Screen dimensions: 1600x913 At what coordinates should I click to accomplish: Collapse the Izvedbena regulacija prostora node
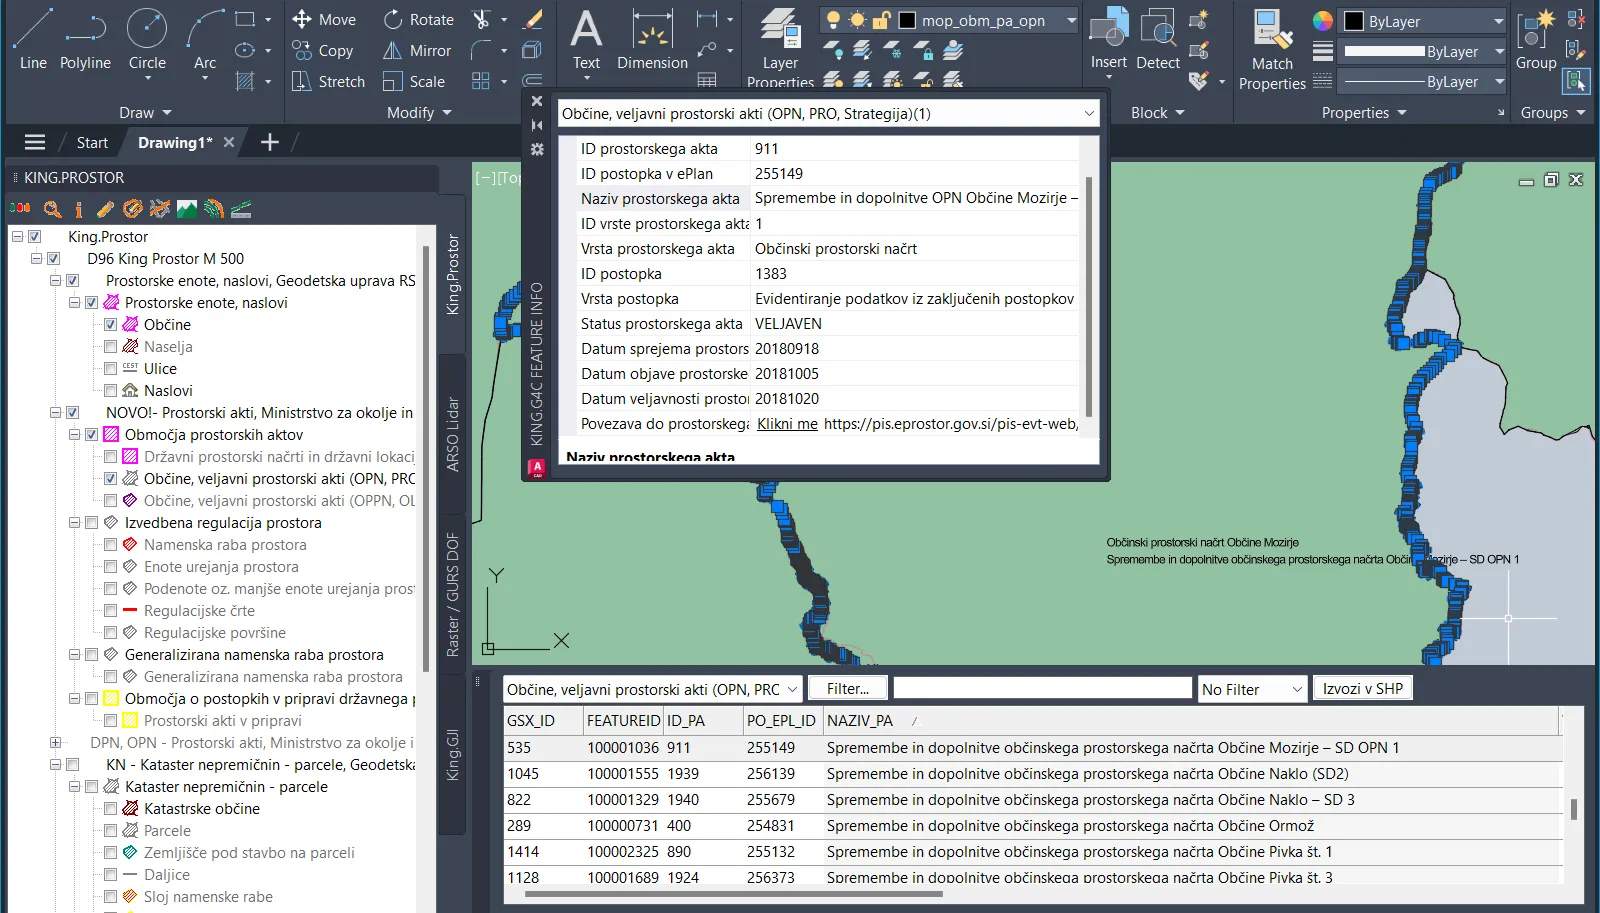pos(74,523)
